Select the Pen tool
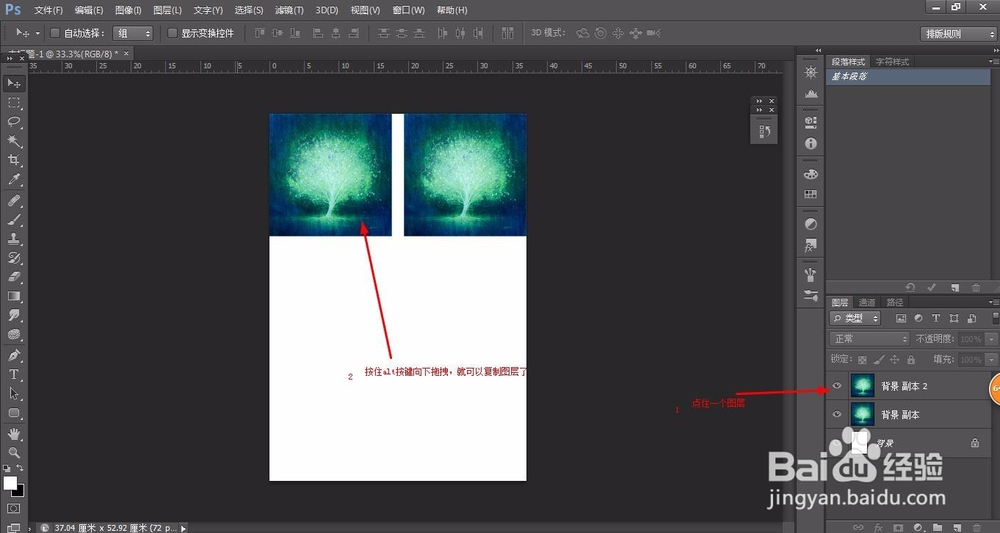 14,354
